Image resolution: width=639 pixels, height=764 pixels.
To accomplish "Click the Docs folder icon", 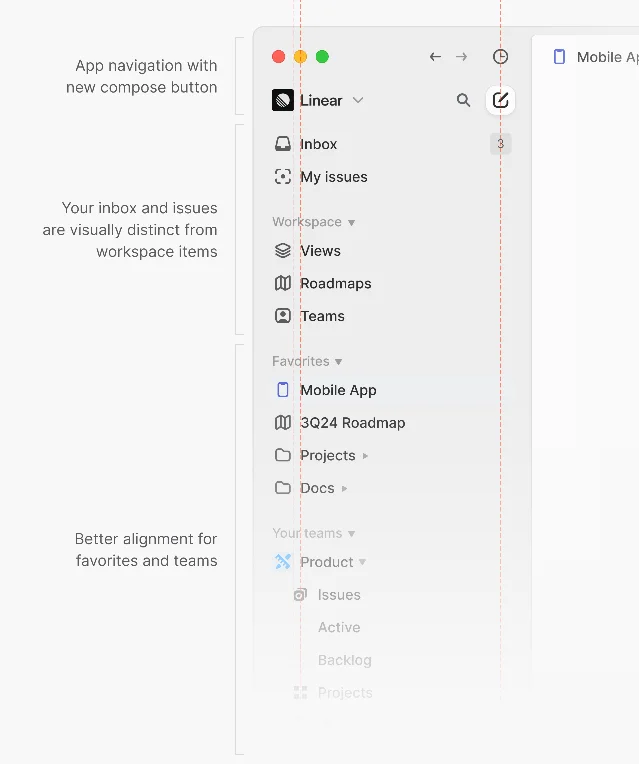I will point(283,488).
